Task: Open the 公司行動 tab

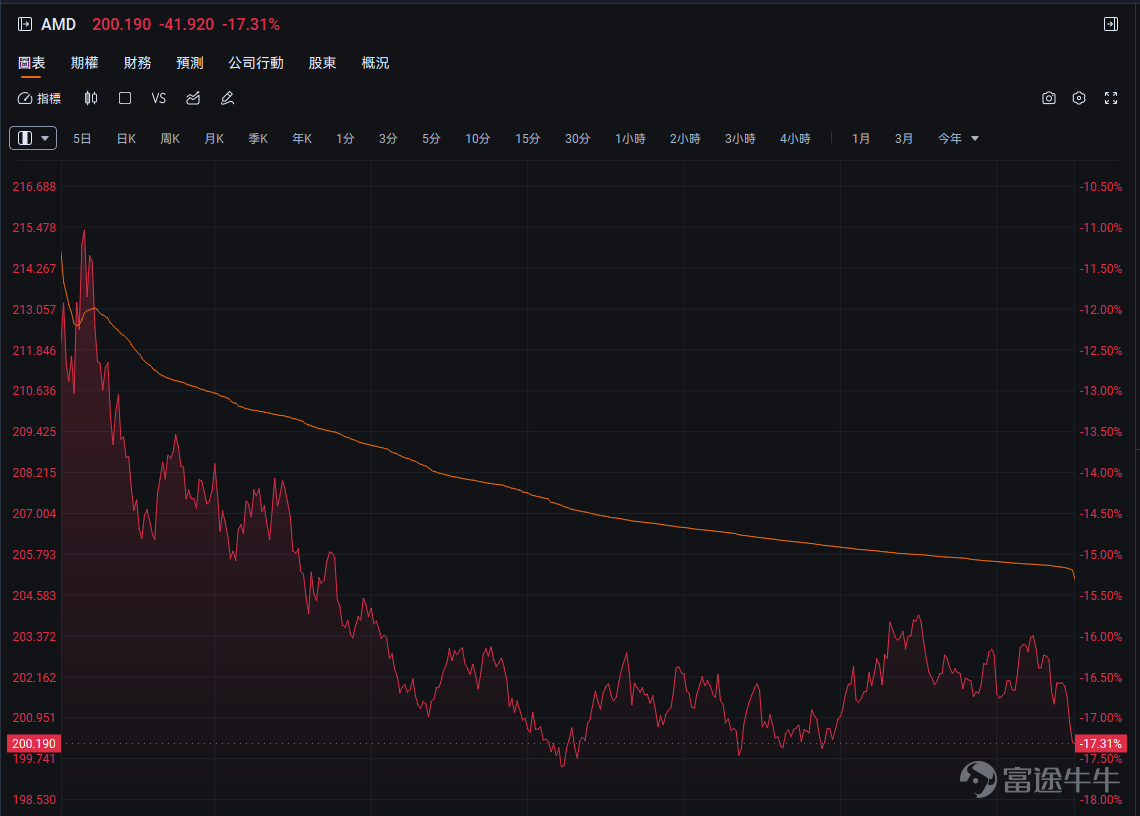Action: (x=256, y=63)
